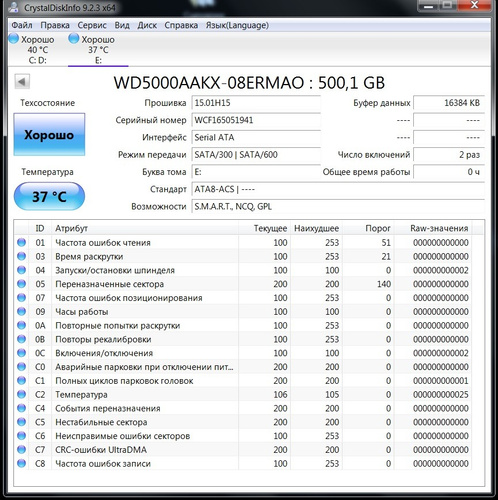Image resolution: width=498 pixels, height=500 pixels.
Task: Click status icon for attribute C4
Action: click(x=22, y=408)
